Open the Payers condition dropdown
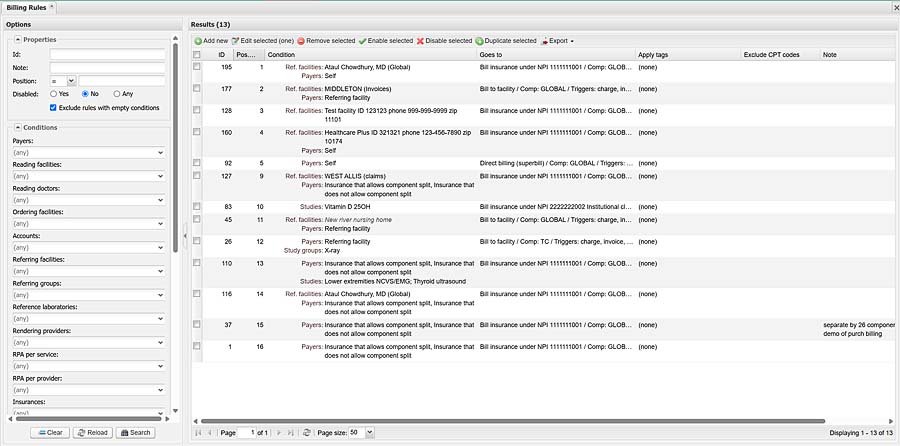 (160, 153)
